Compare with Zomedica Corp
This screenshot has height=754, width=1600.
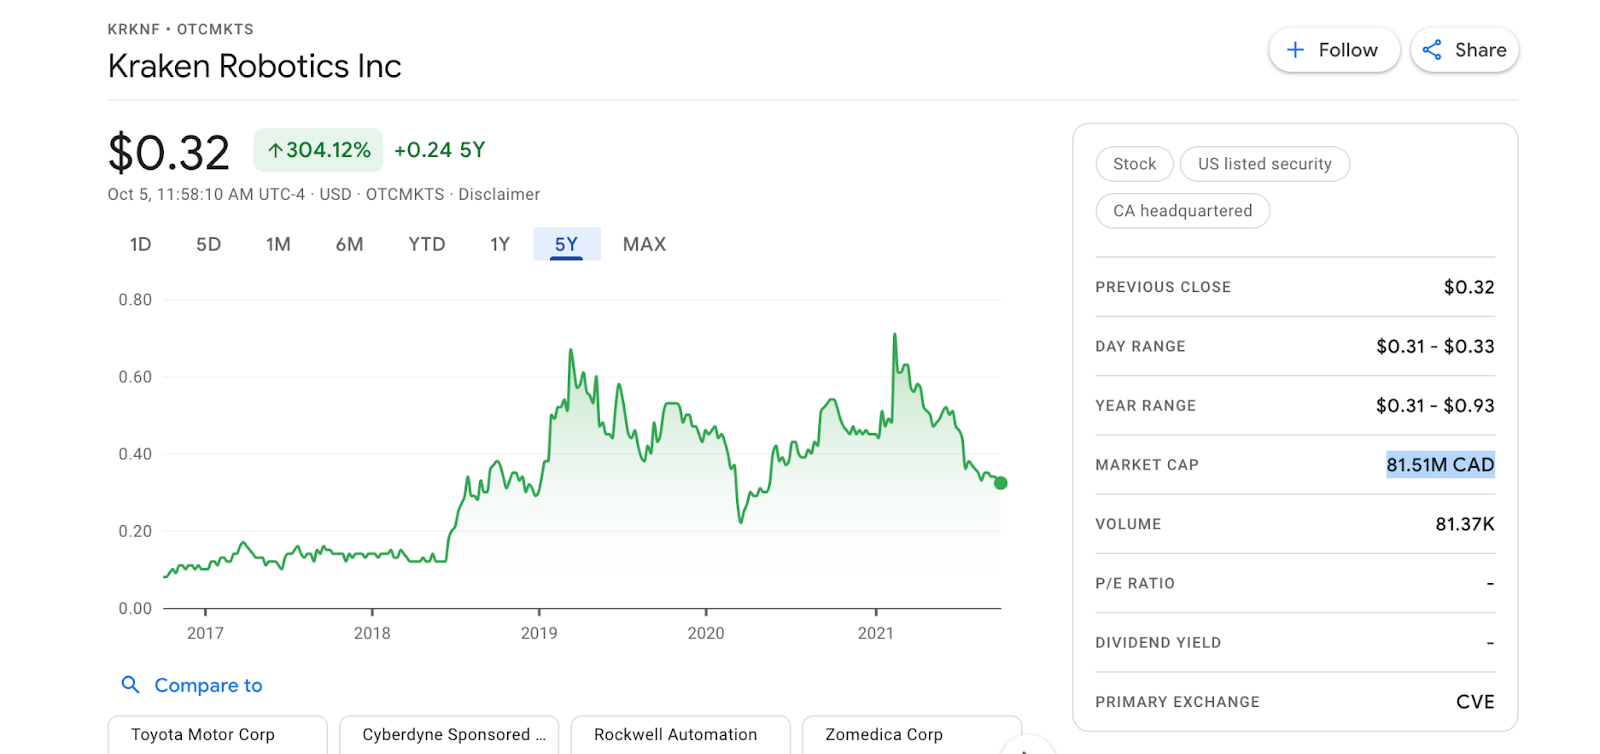pyautogui.click(x=912, y=734)
